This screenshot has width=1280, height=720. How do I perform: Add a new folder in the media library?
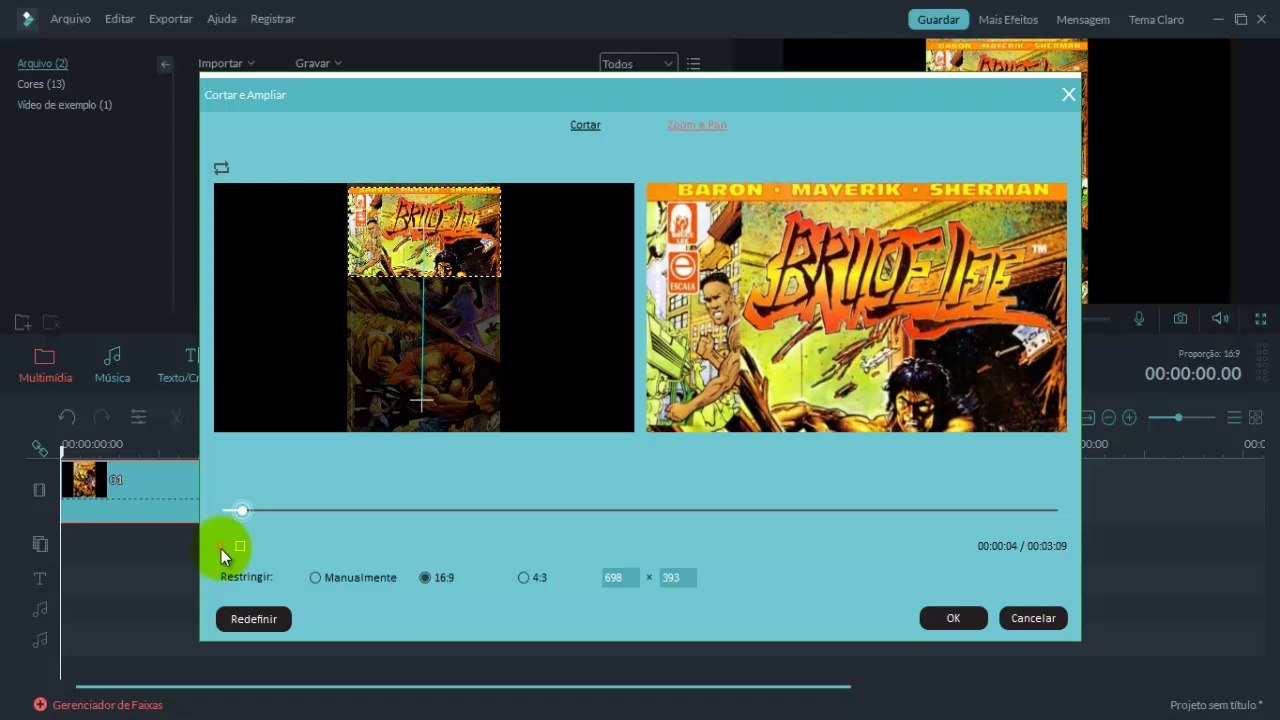coord(22,322)
